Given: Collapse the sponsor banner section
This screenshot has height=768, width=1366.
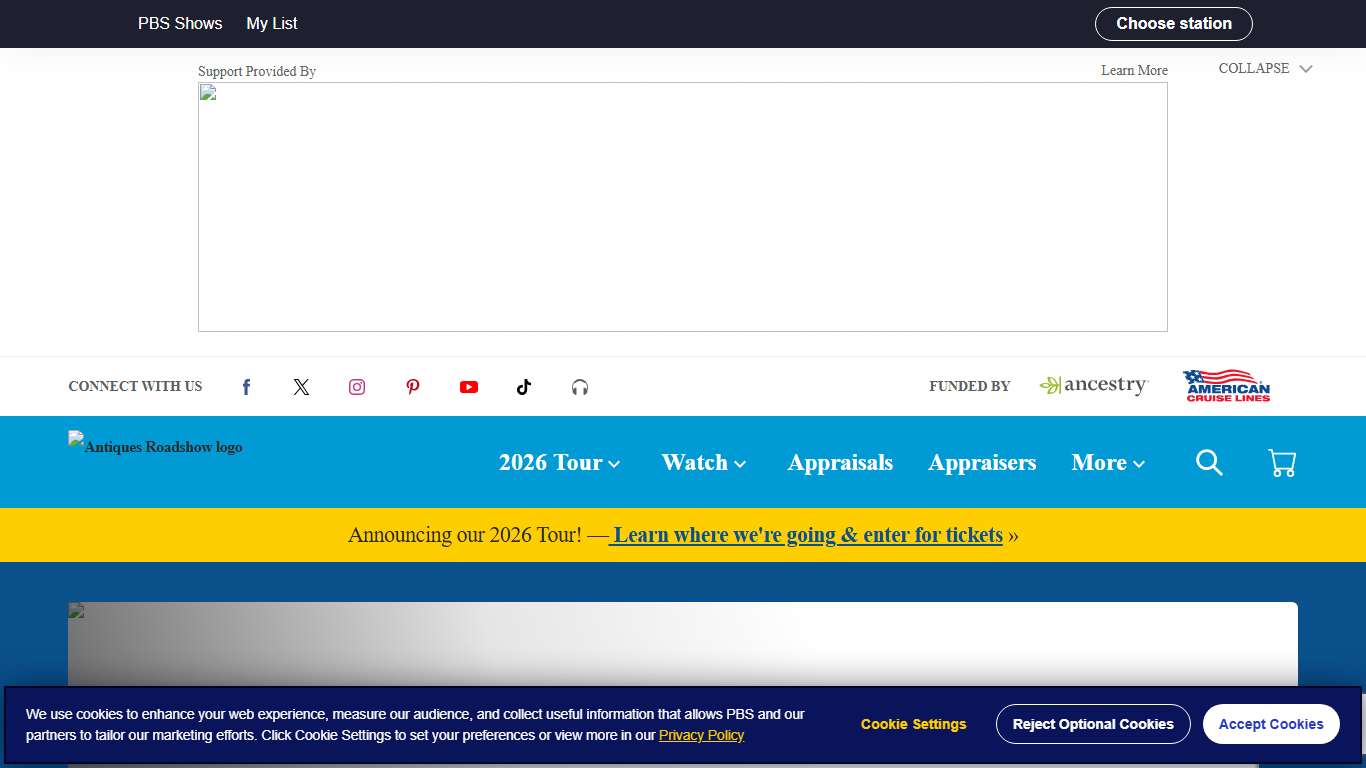Looking at the screenshot, I should 1265,69.
